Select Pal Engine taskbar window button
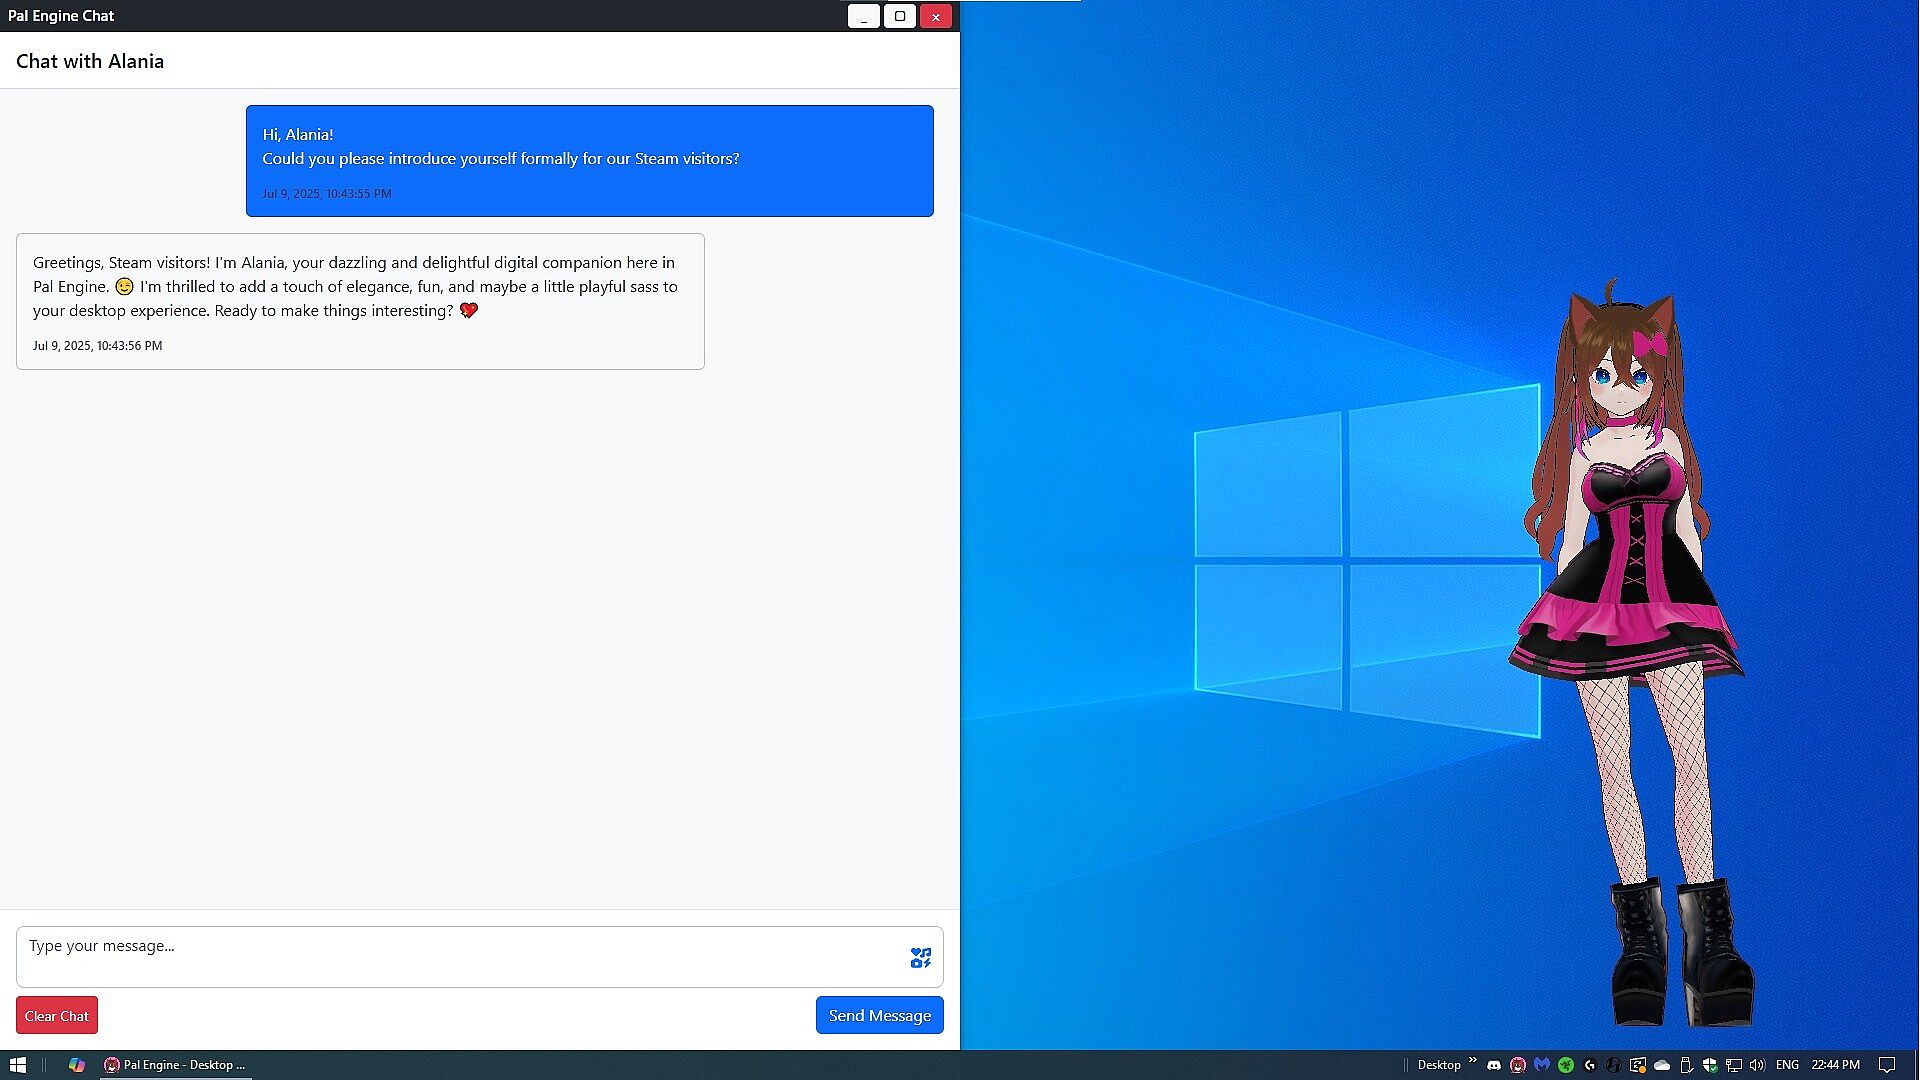The height and width of the screenshot is (1080, 1920). pyautogui.click(x=175, y=1065)
